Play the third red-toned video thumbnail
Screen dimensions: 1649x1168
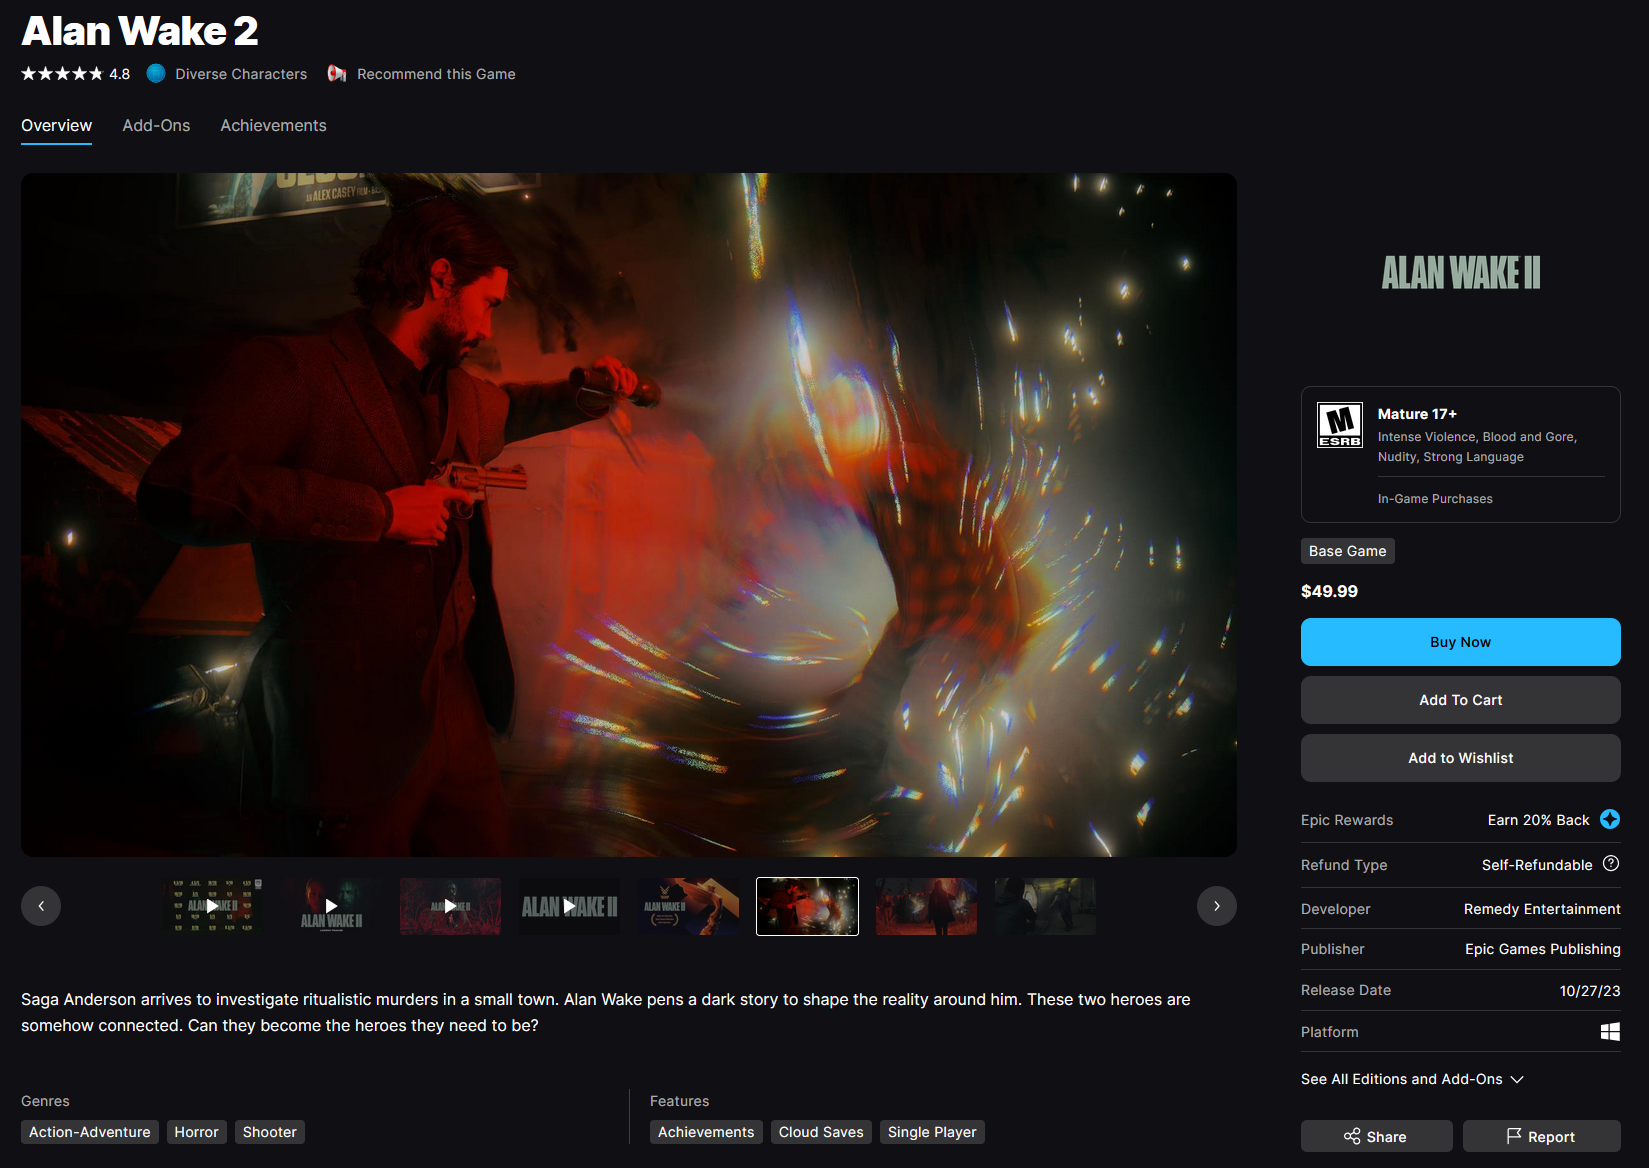pyautogui.click(x=450, y=906)
